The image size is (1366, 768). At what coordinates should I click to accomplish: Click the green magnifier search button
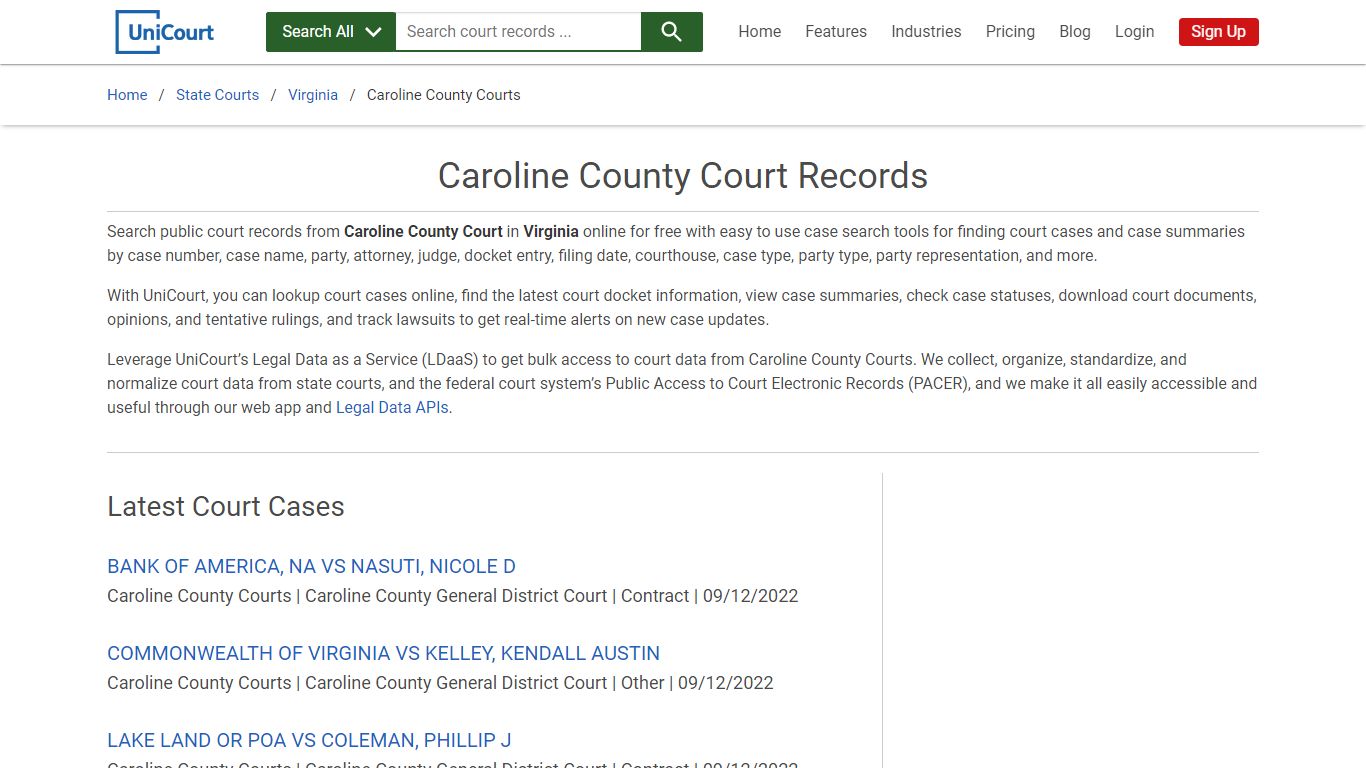coord(672,32)
